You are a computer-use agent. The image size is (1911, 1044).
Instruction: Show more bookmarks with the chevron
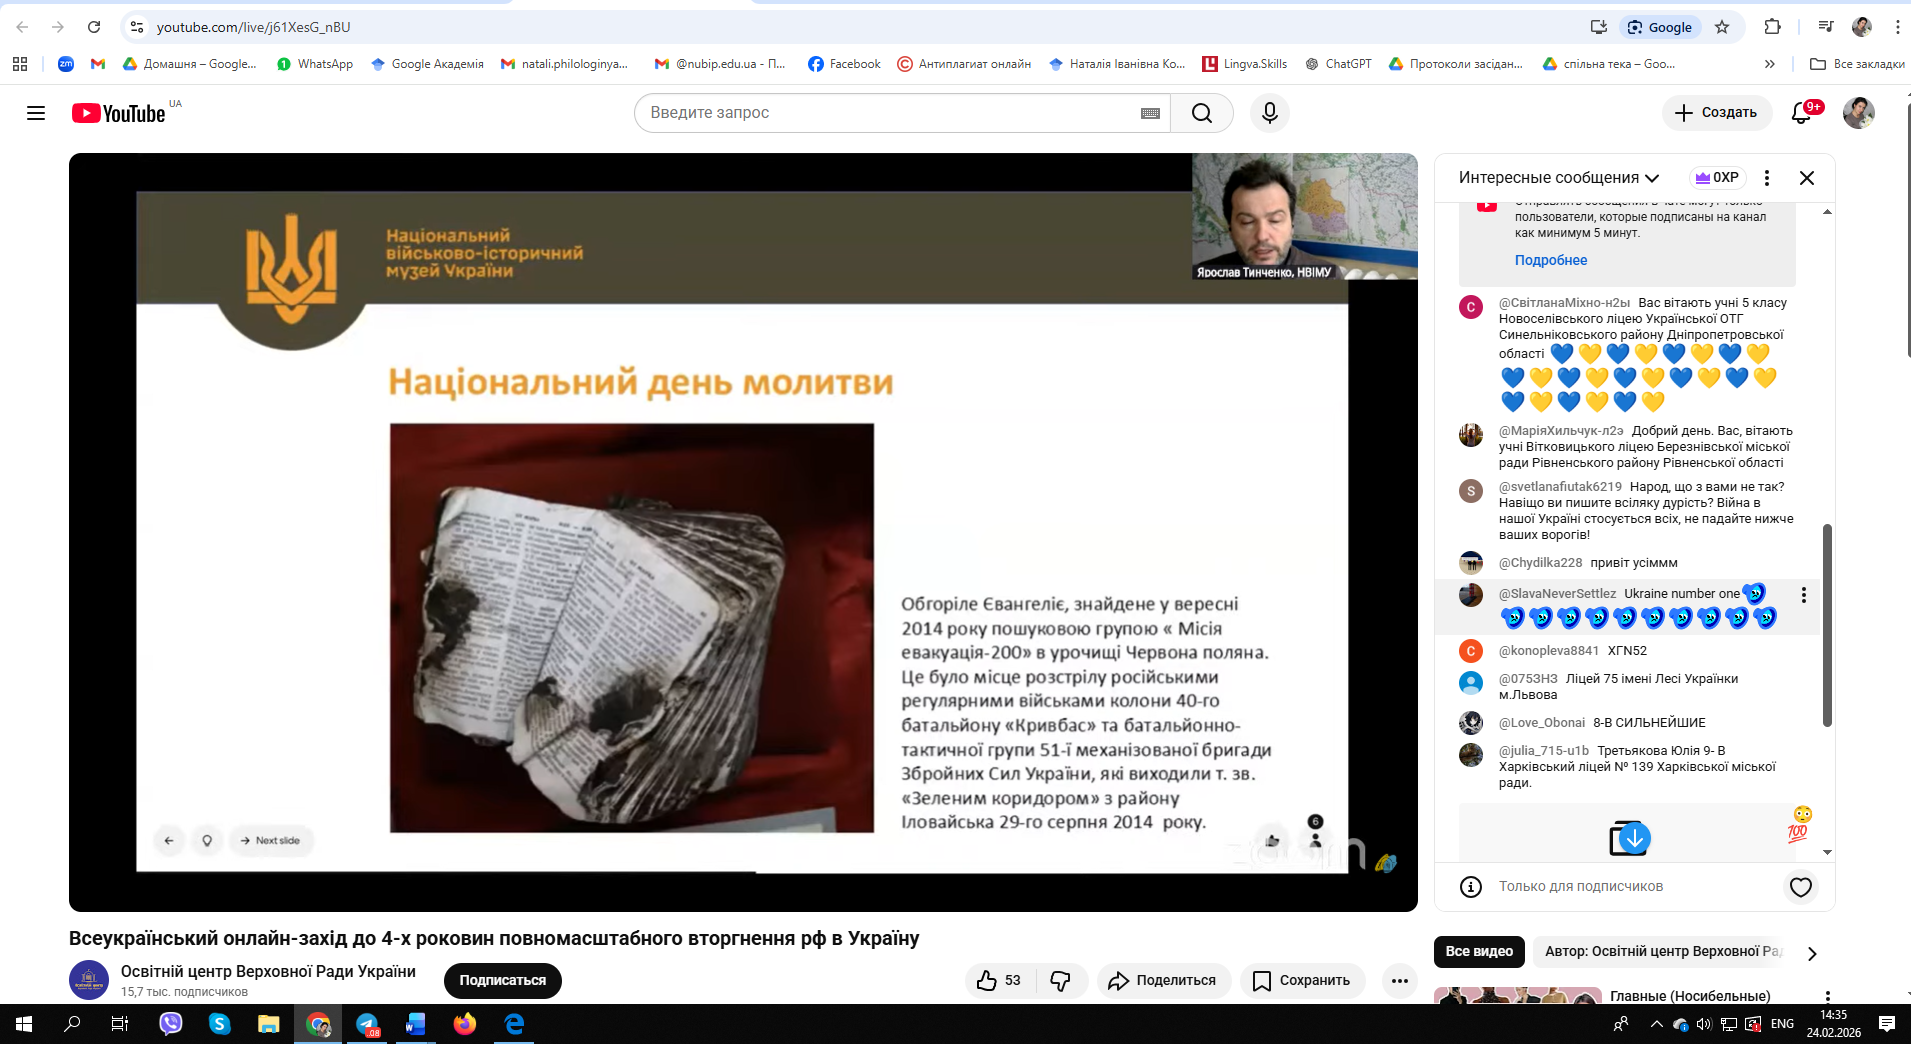tap(1770, 64)
